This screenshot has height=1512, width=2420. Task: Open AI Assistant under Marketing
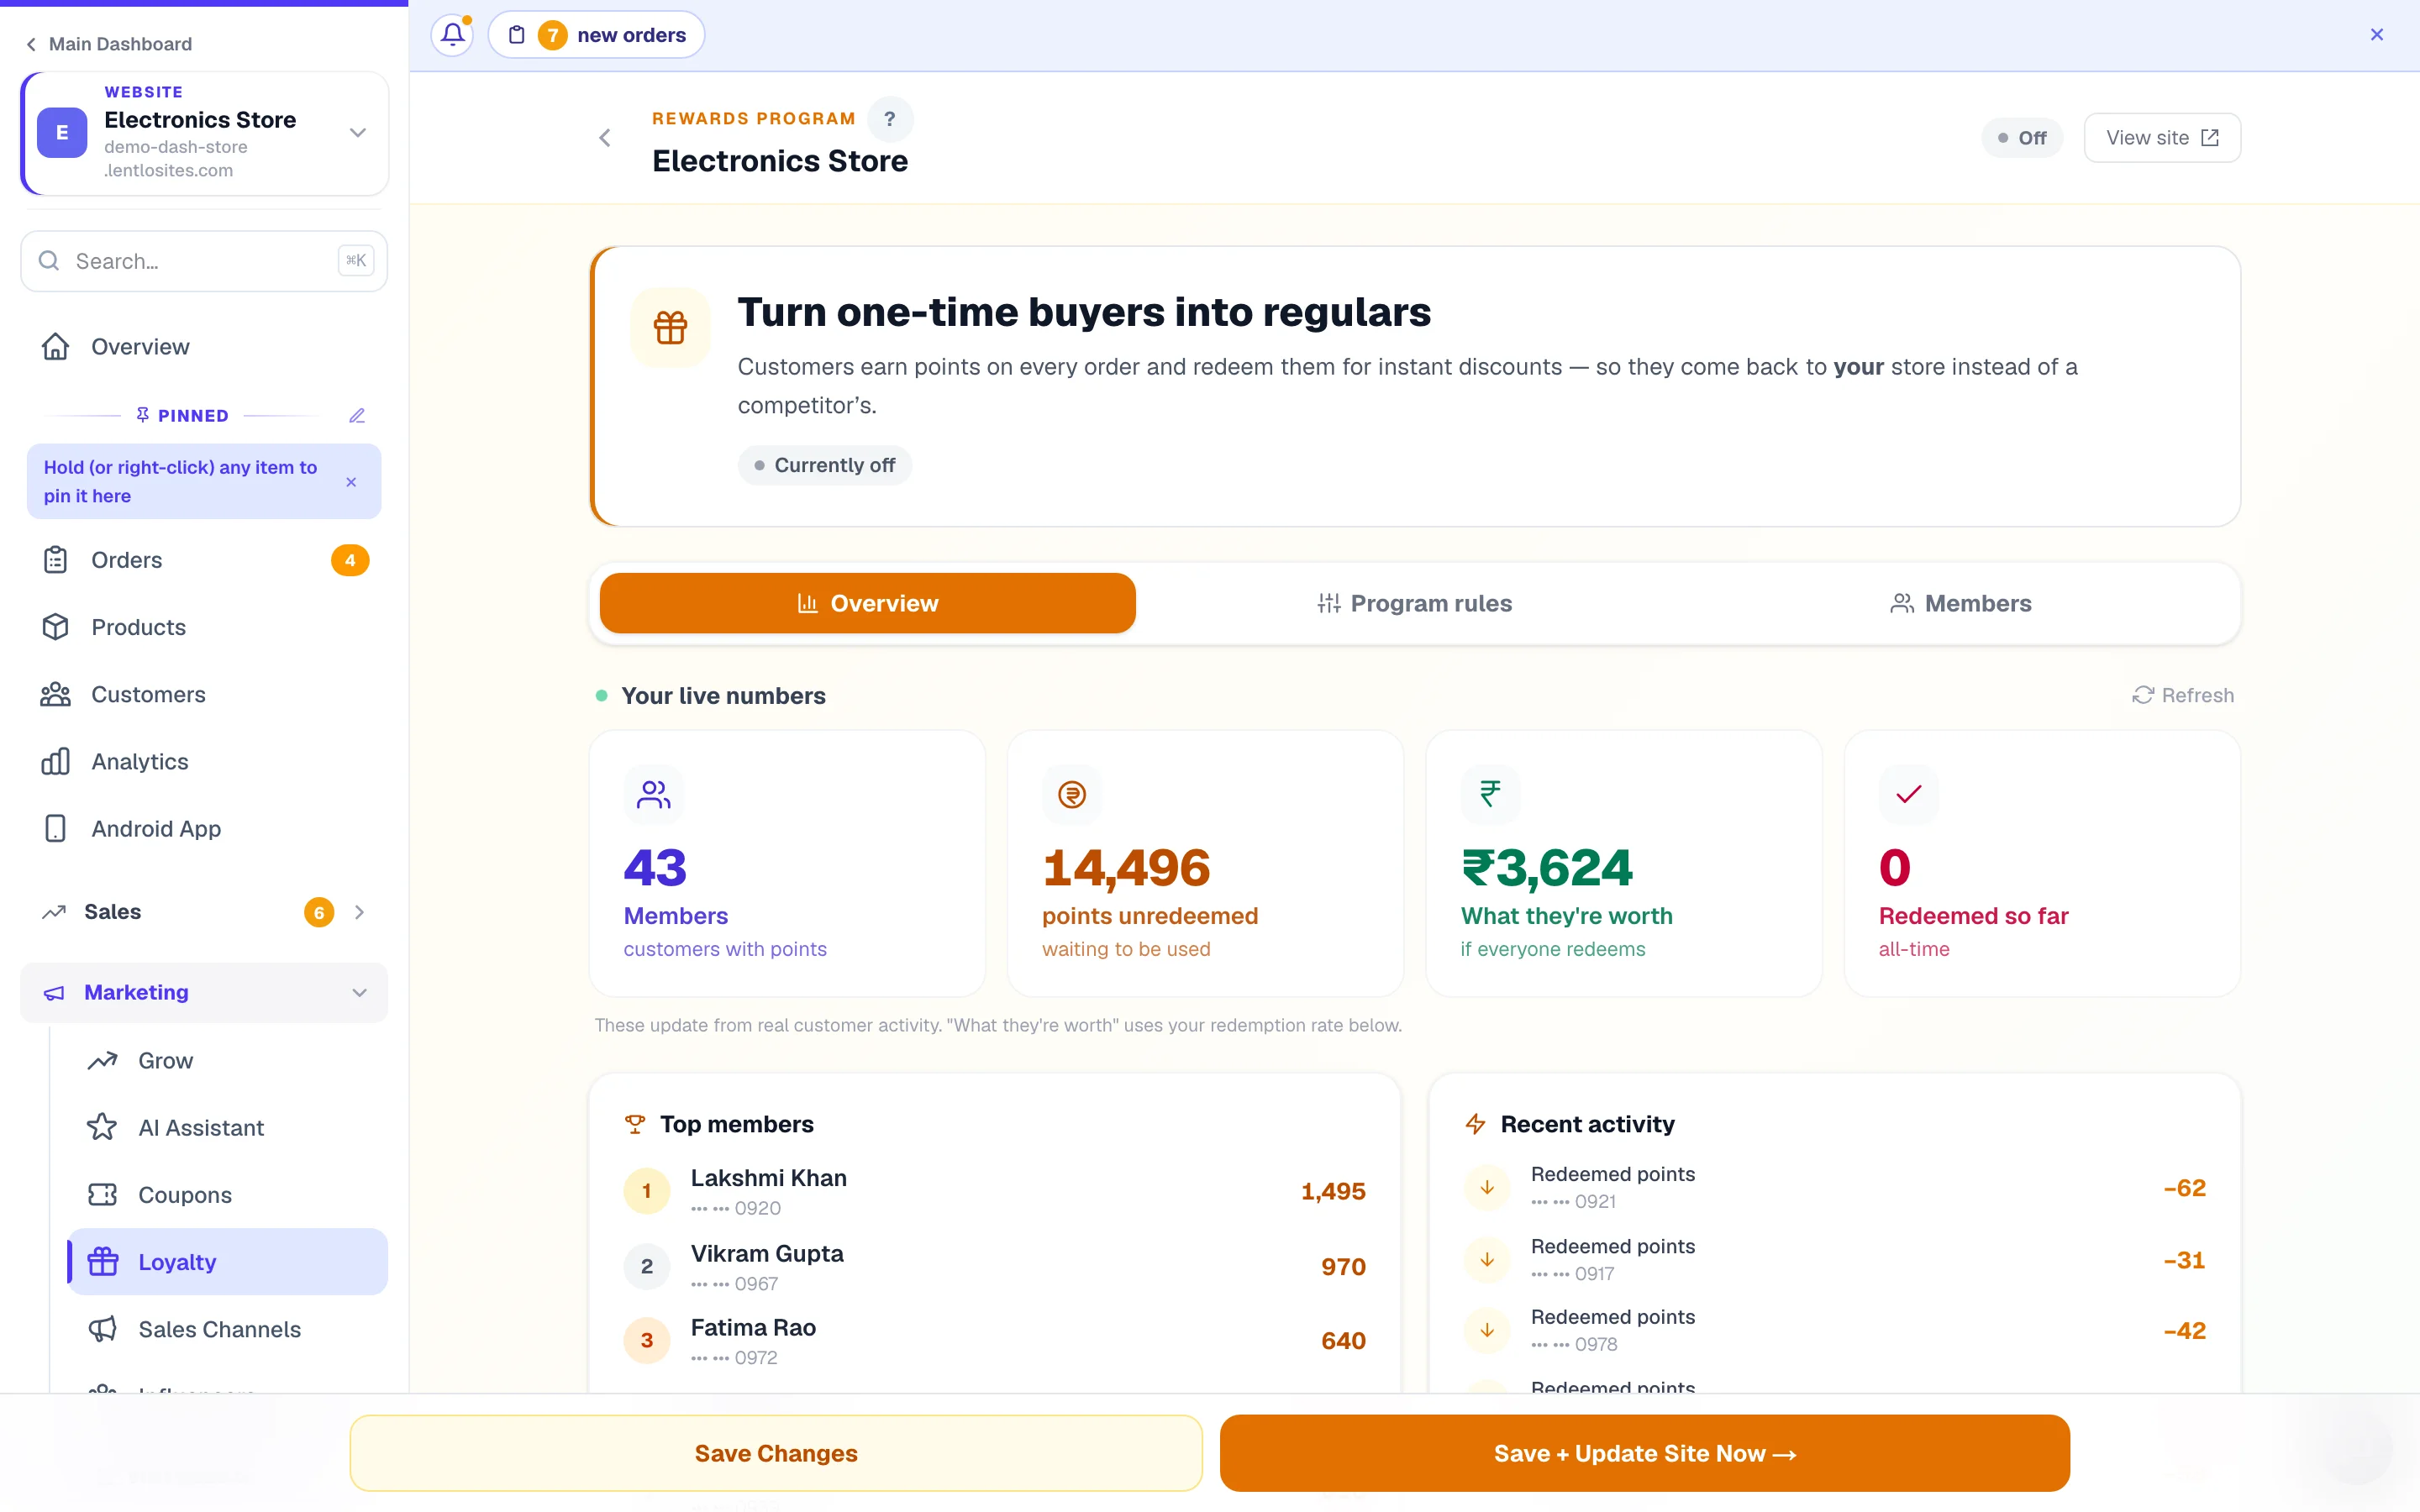coord(228,1127)
